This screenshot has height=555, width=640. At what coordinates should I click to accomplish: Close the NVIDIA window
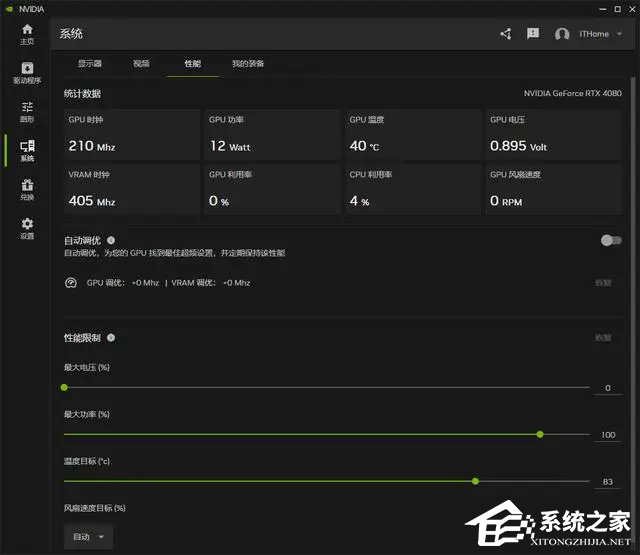pos(632,9)
